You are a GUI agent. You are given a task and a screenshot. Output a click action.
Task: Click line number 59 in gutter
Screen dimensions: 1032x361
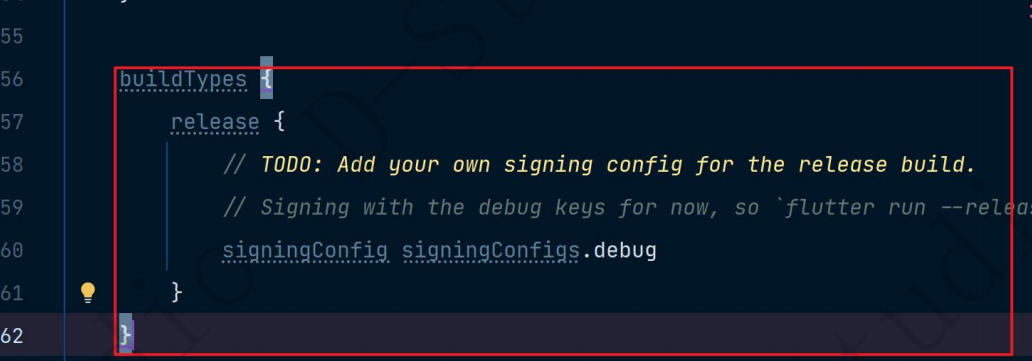[12, 208]
